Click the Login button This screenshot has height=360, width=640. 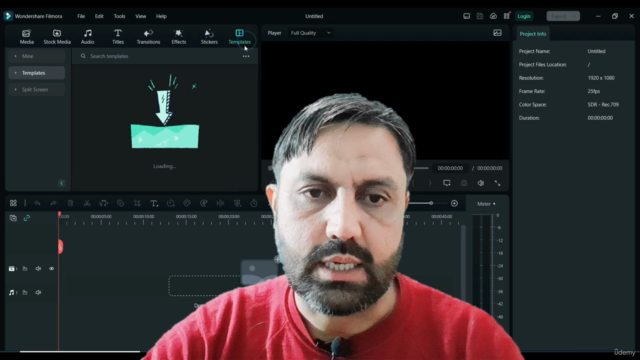[x=524, y=16]
